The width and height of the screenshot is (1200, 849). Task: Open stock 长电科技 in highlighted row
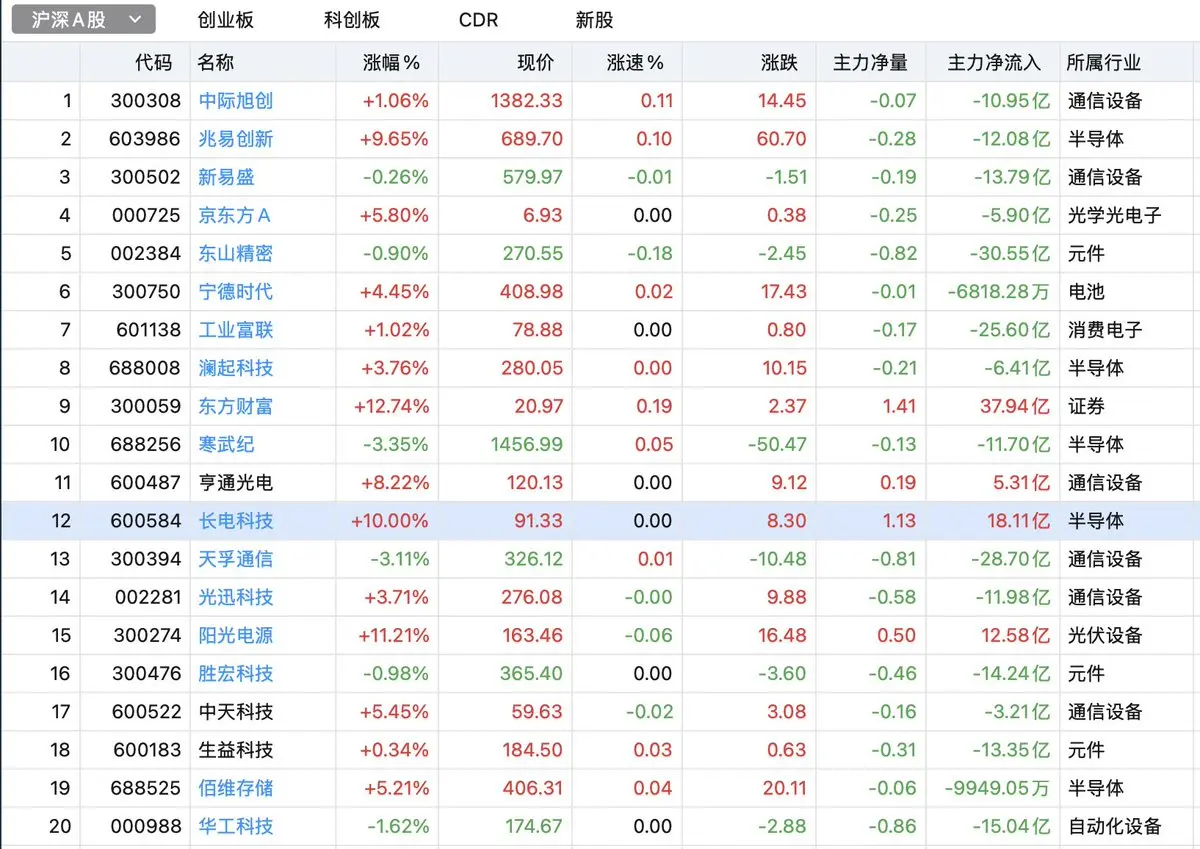click(x=236, y=520)
